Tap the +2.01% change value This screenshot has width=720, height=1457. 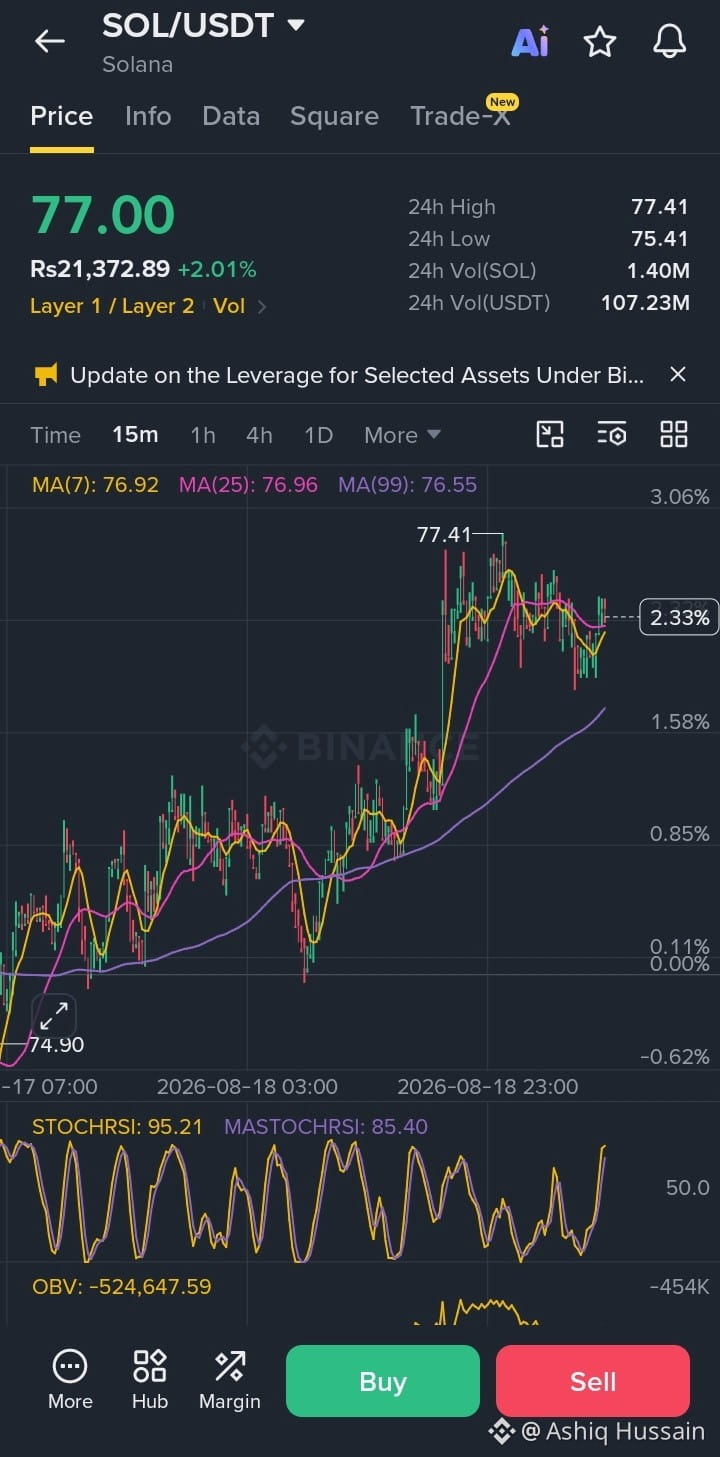click(217, 269)
